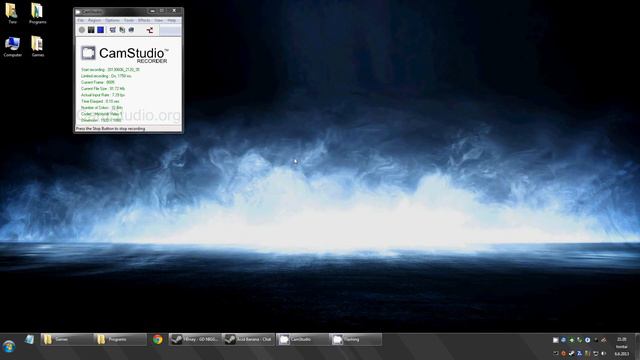Select the Programs folder on desktop
Screen dimensions: 640x360
[x=37, y=13]
